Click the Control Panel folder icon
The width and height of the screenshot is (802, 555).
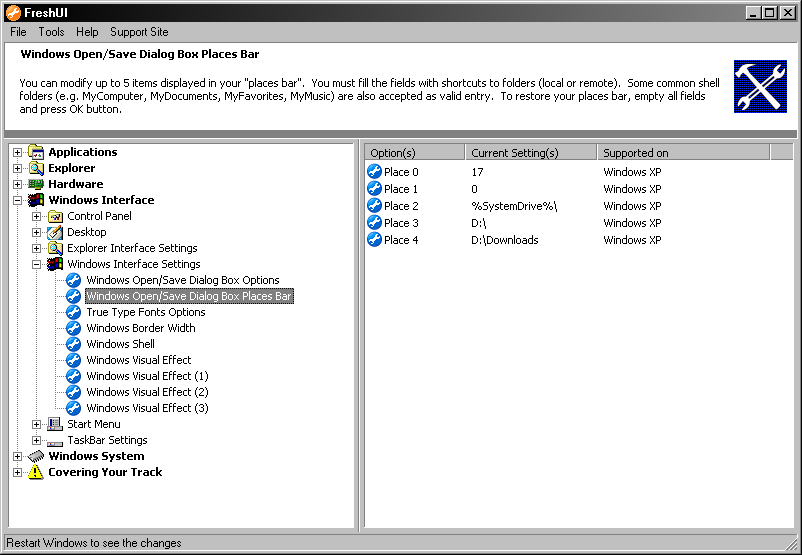click(55, 216)
